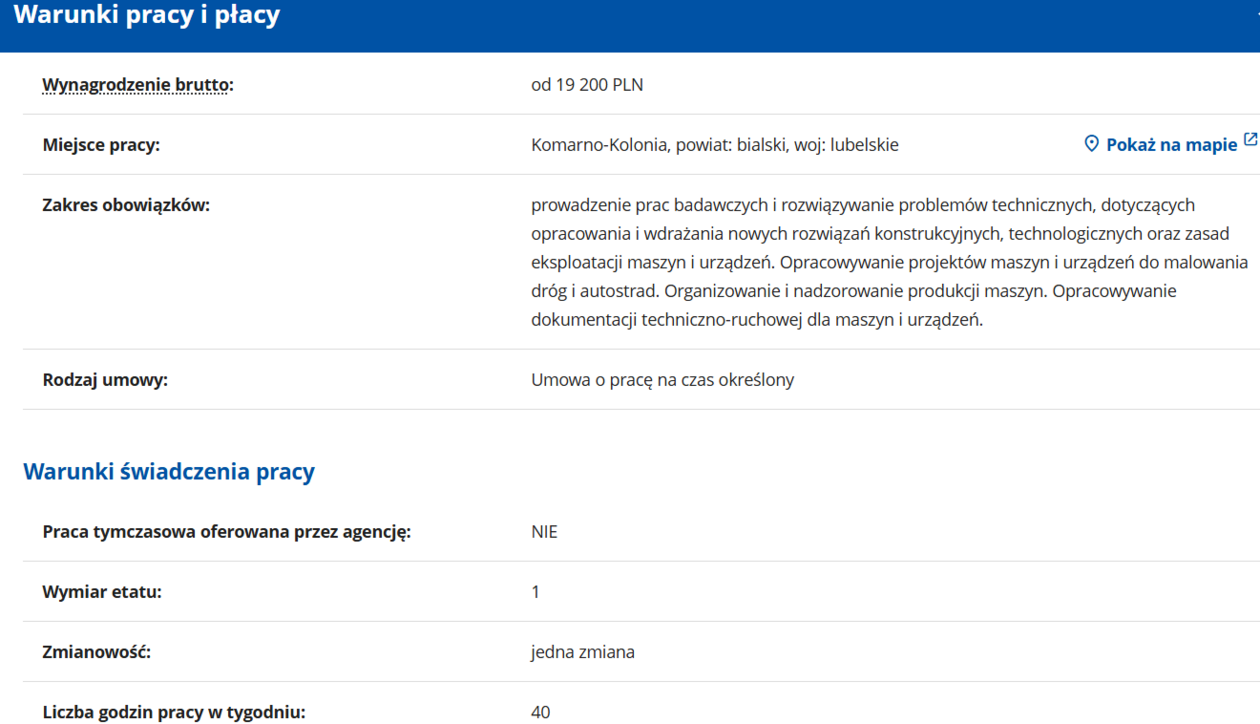Click the Komarno-Kolonia workplace location text
The image size is (1260, 724).
(714, 145)
